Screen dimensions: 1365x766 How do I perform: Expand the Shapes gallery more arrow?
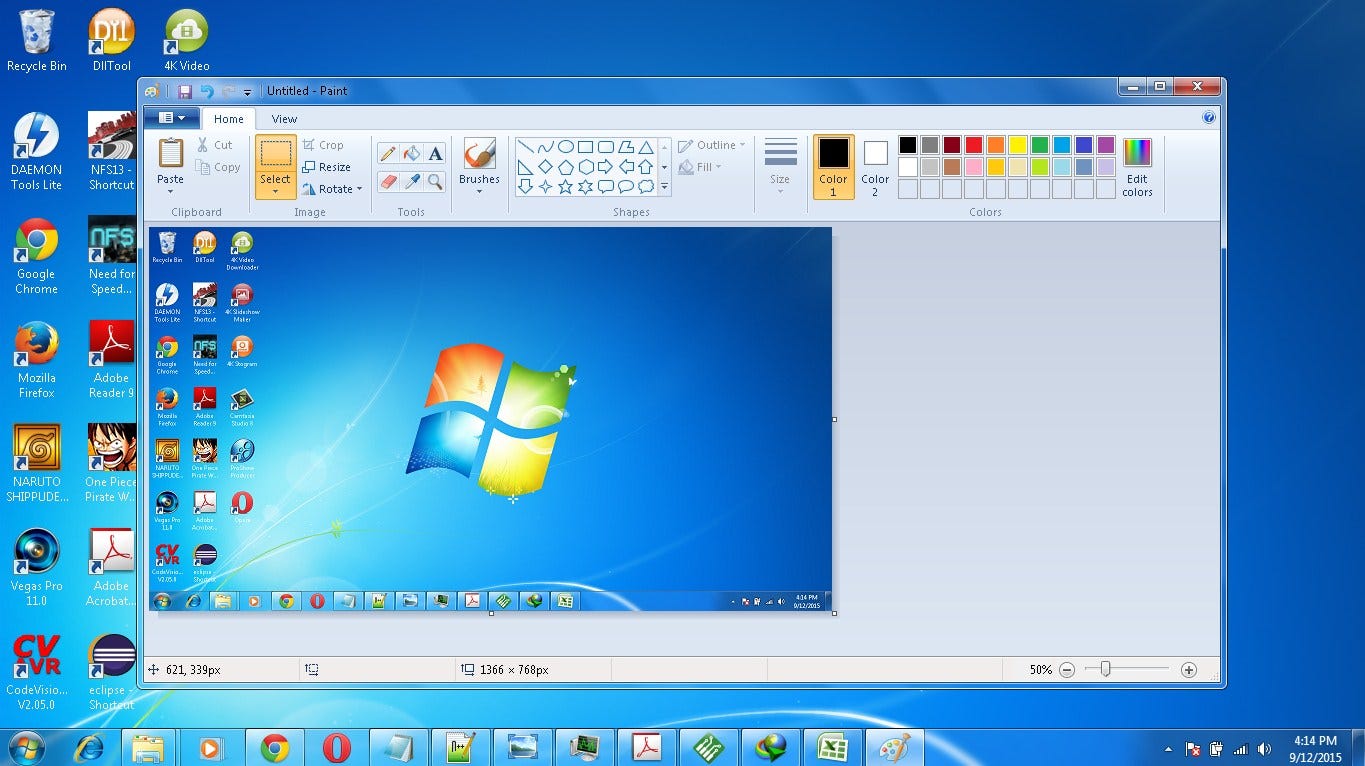665,187
